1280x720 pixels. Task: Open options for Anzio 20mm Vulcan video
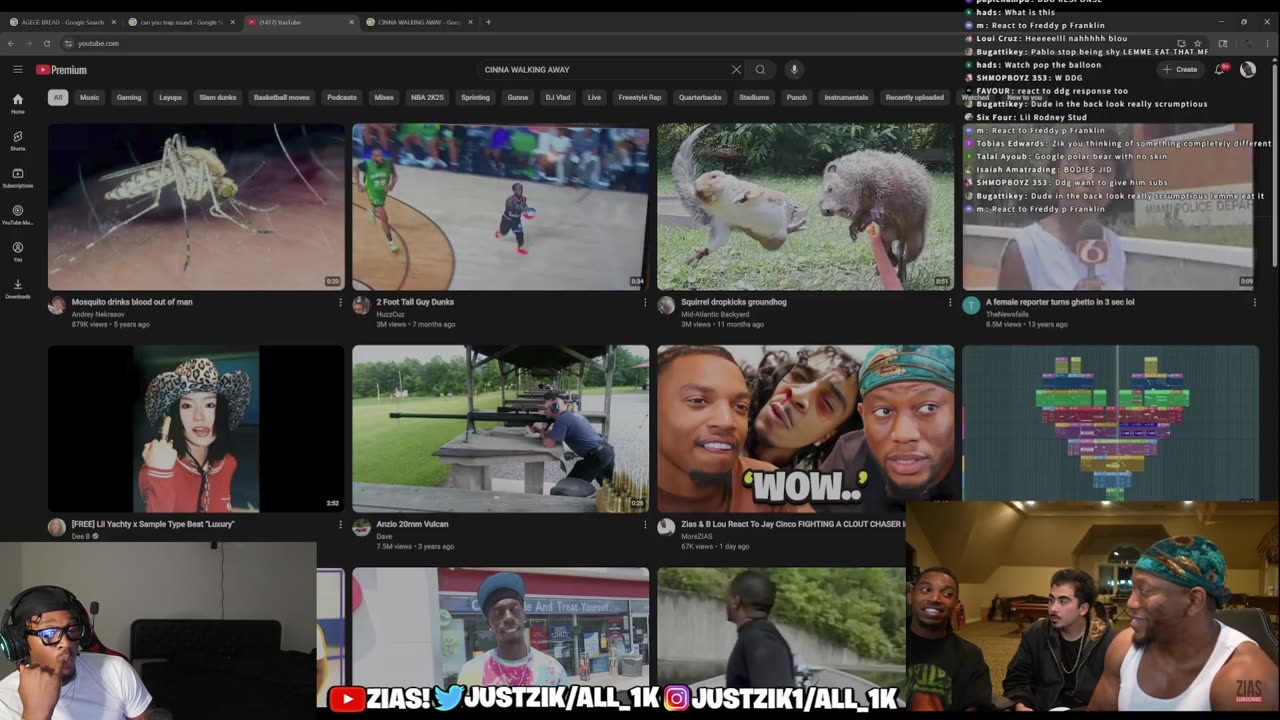click(x=644, y=524)
